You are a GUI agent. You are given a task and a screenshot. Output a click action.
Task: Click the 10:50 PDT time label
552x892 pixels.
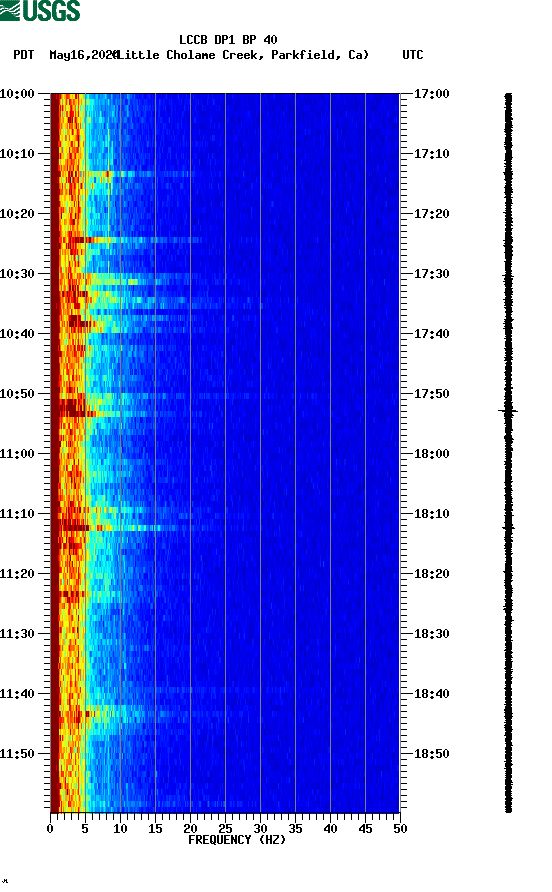coord(17,394)
